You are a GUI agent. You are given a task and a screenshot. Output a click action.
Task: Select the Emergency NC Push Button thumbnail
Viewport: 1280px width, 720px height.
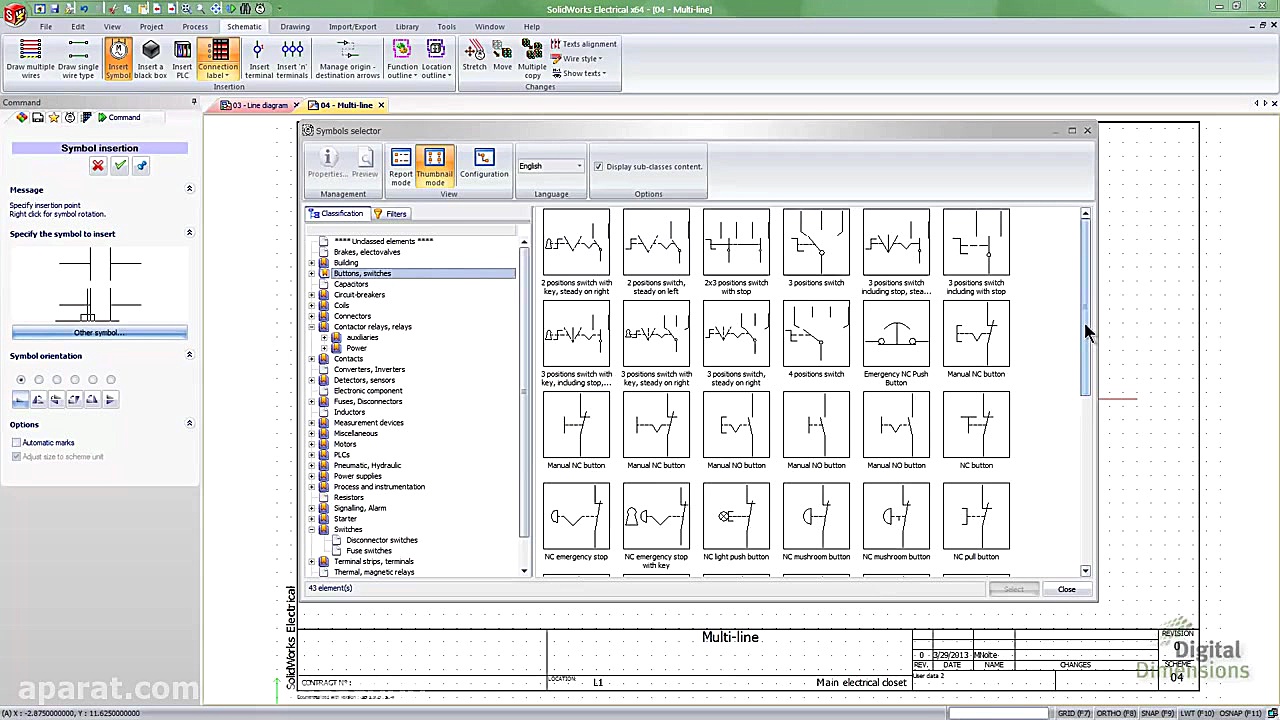point(896,335)
